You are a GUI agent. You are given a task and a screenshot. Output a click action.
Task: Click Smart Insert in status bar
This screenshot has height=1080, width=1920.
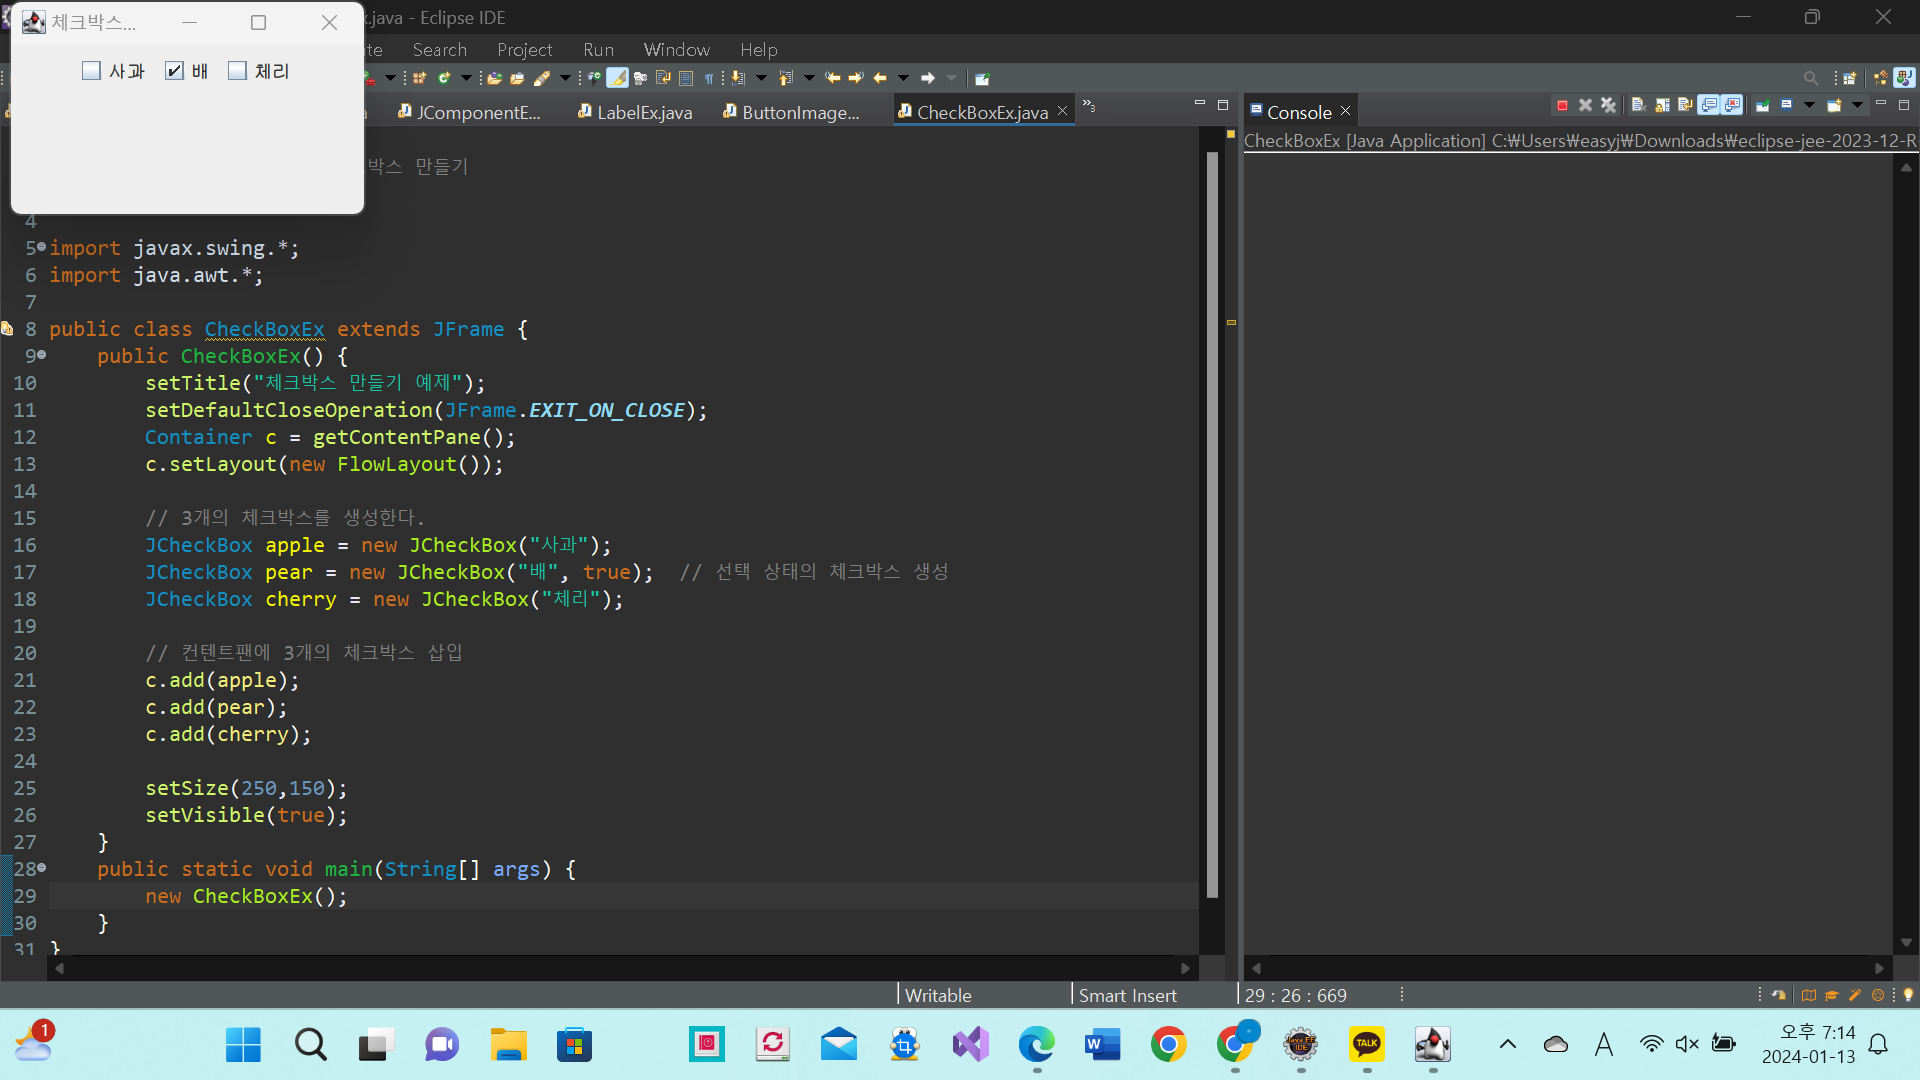tap(1127, 995)
